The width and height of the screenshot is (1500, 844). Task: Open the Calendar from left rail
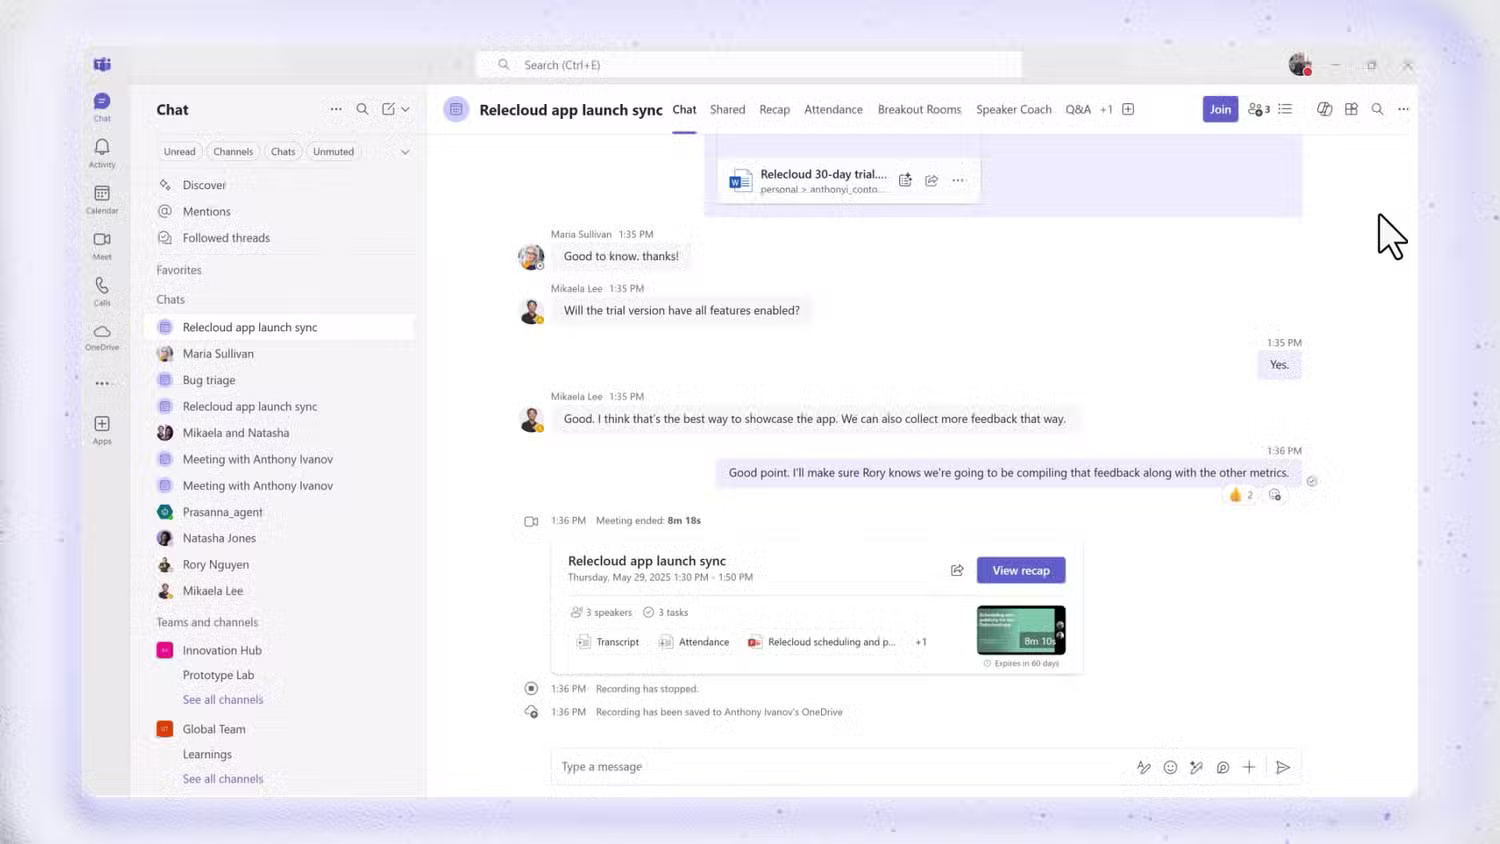[102, 198]
